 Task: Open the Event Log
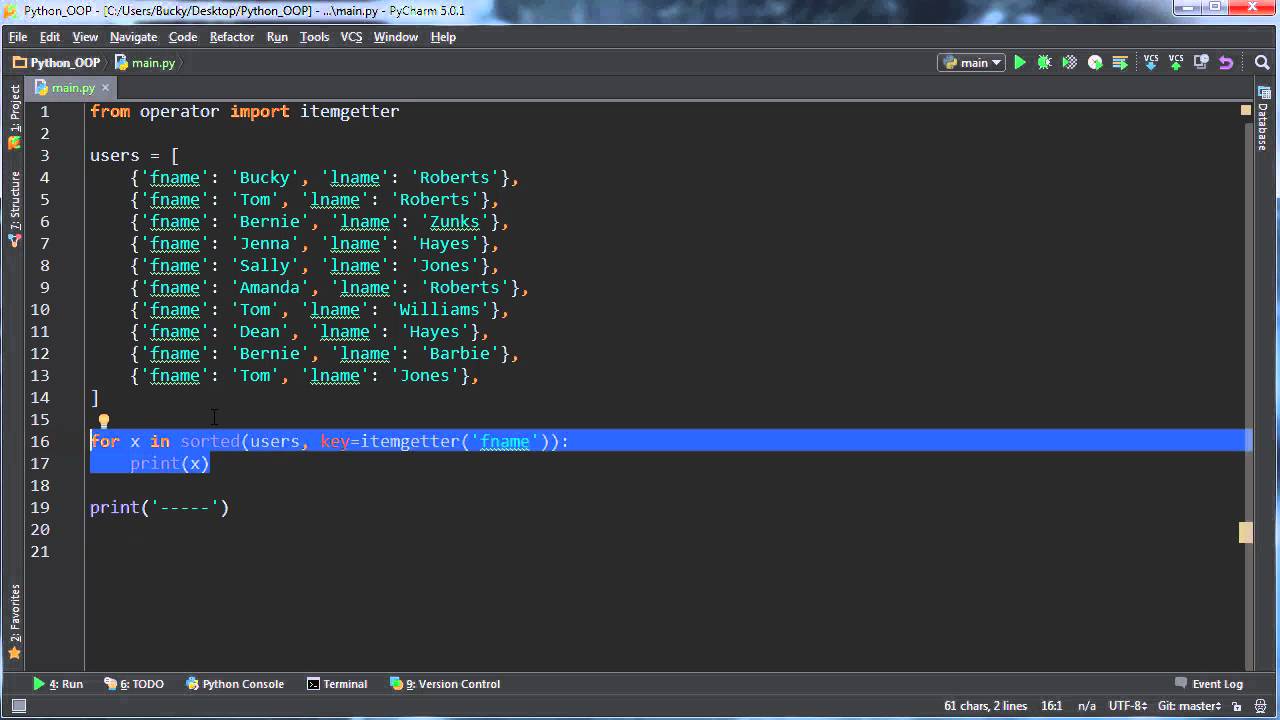[x=1209, y=684]
